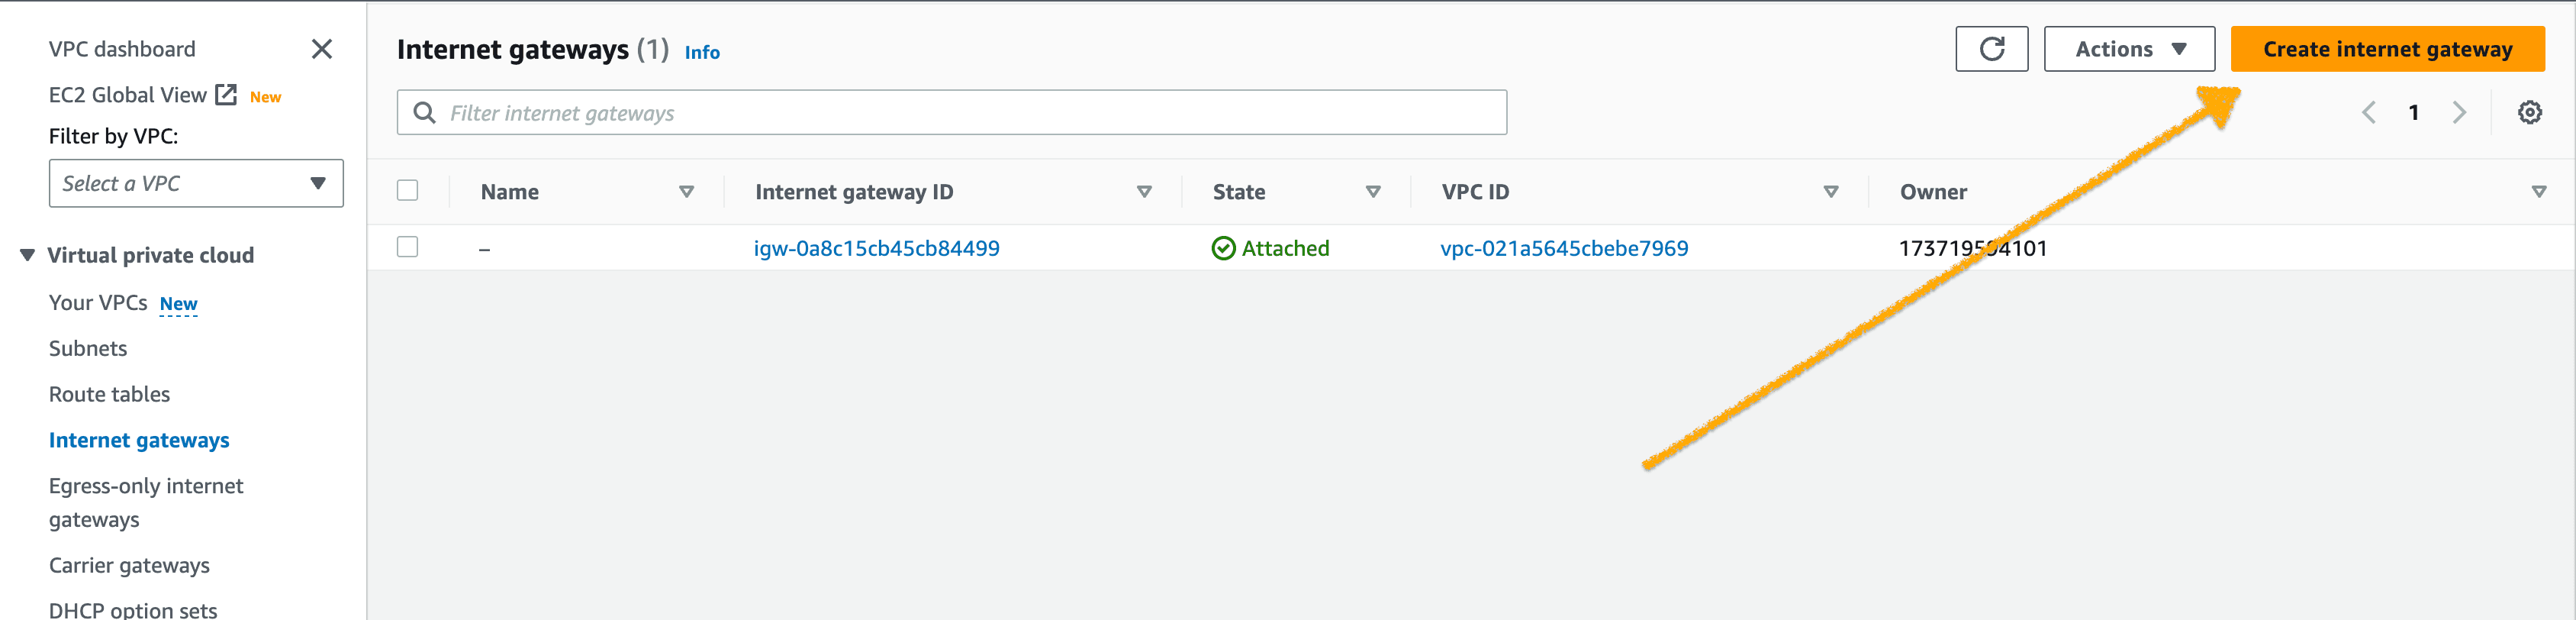Toggle the select-all gateways checkbox

pos(407,190)
